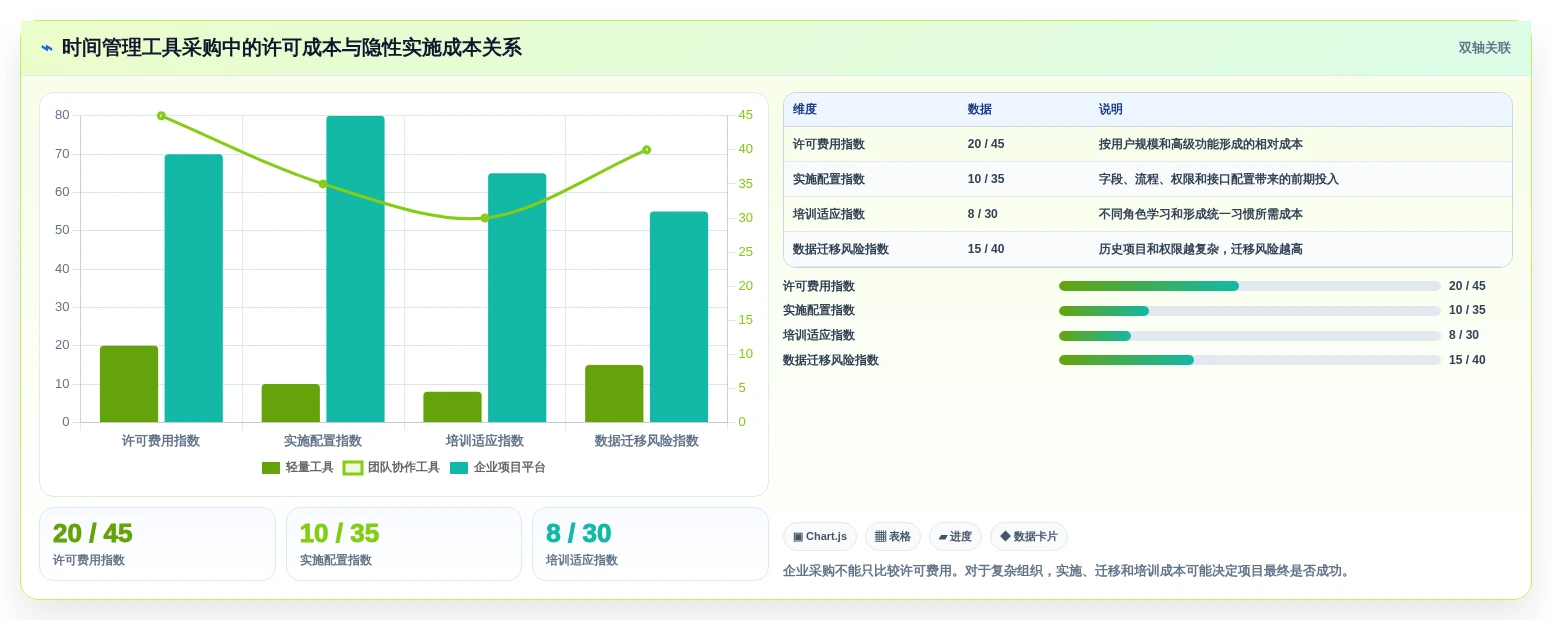Click x-axis label 数据迁移风险指数

(x=646, y=441)
